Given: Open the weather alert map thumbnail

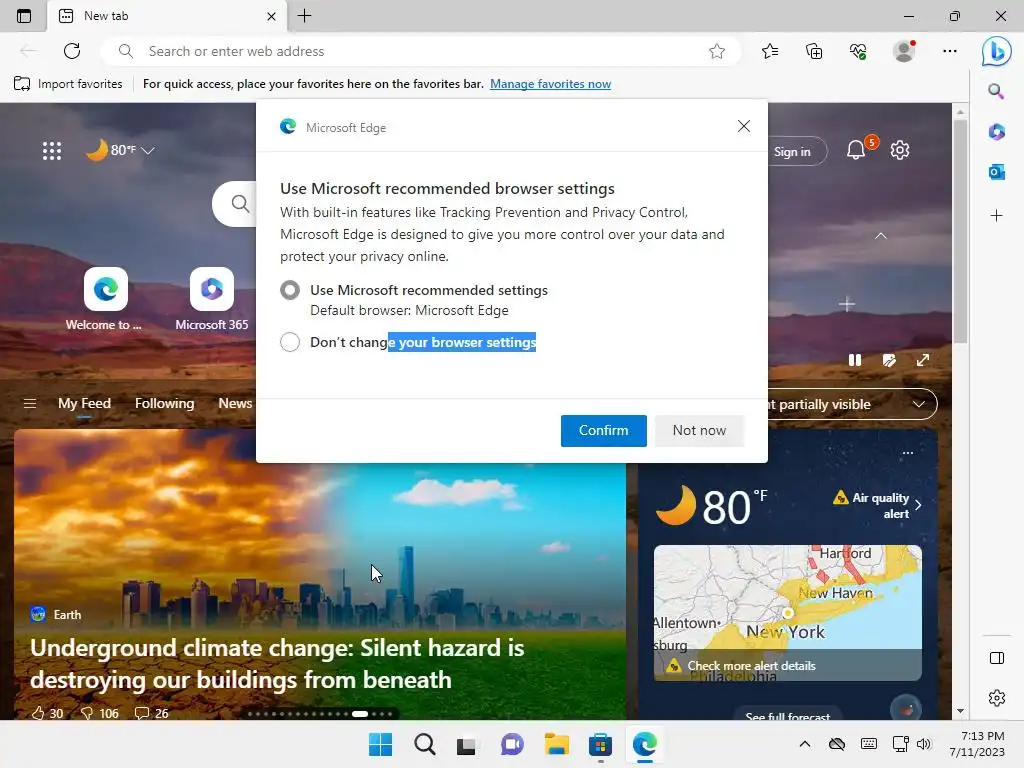Looking at the screenshot, I should [788, 613].
